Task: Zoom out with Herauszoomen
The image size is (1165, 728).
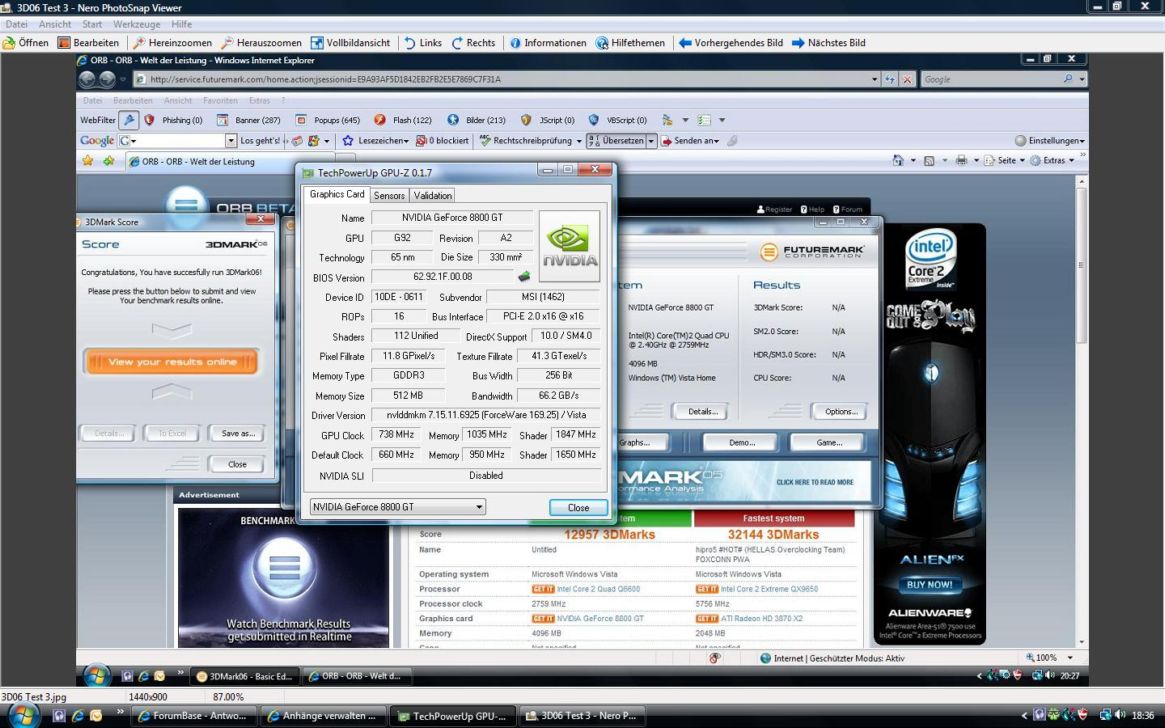Action: [262, 43]
